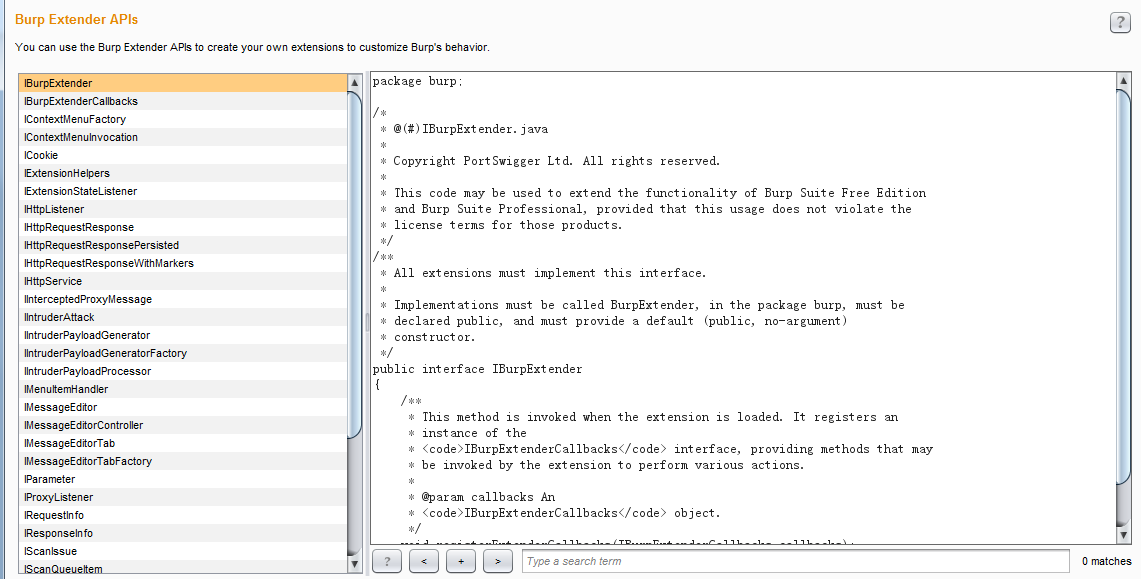
Task: Select IScanQueueItem in the list
Action: [x=183, y=568]
